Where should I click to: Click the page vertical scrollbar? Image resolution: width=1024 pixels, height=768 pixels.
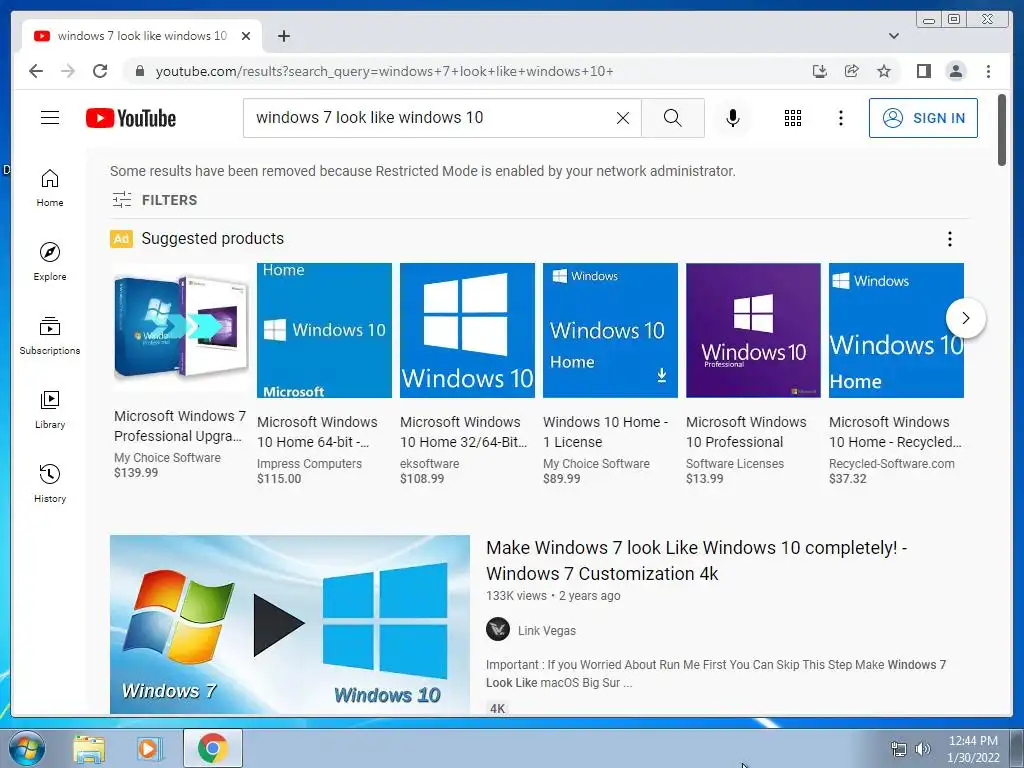pyautogui.click(x=1002, y=131)
